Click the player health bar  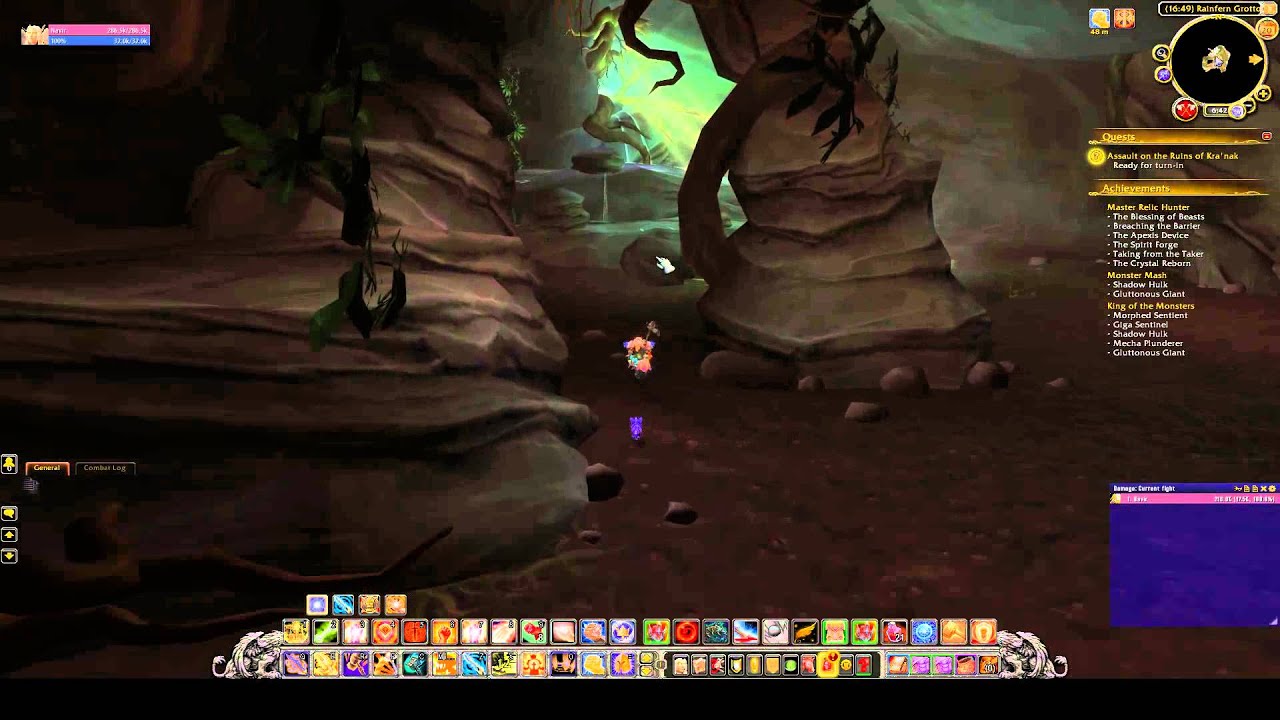coord(98,31)
